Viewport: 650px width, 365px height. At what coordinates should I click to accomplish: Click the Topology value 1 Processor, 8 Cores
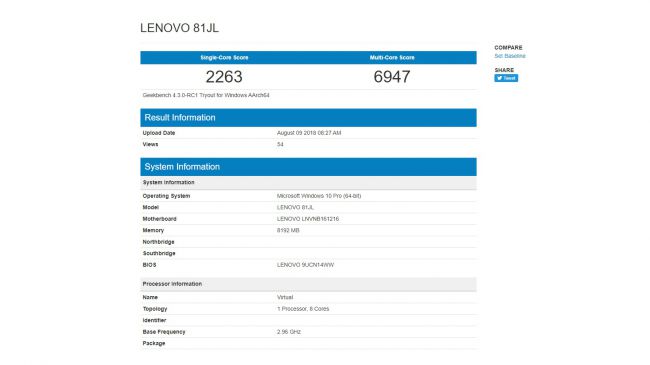(303, 309)
